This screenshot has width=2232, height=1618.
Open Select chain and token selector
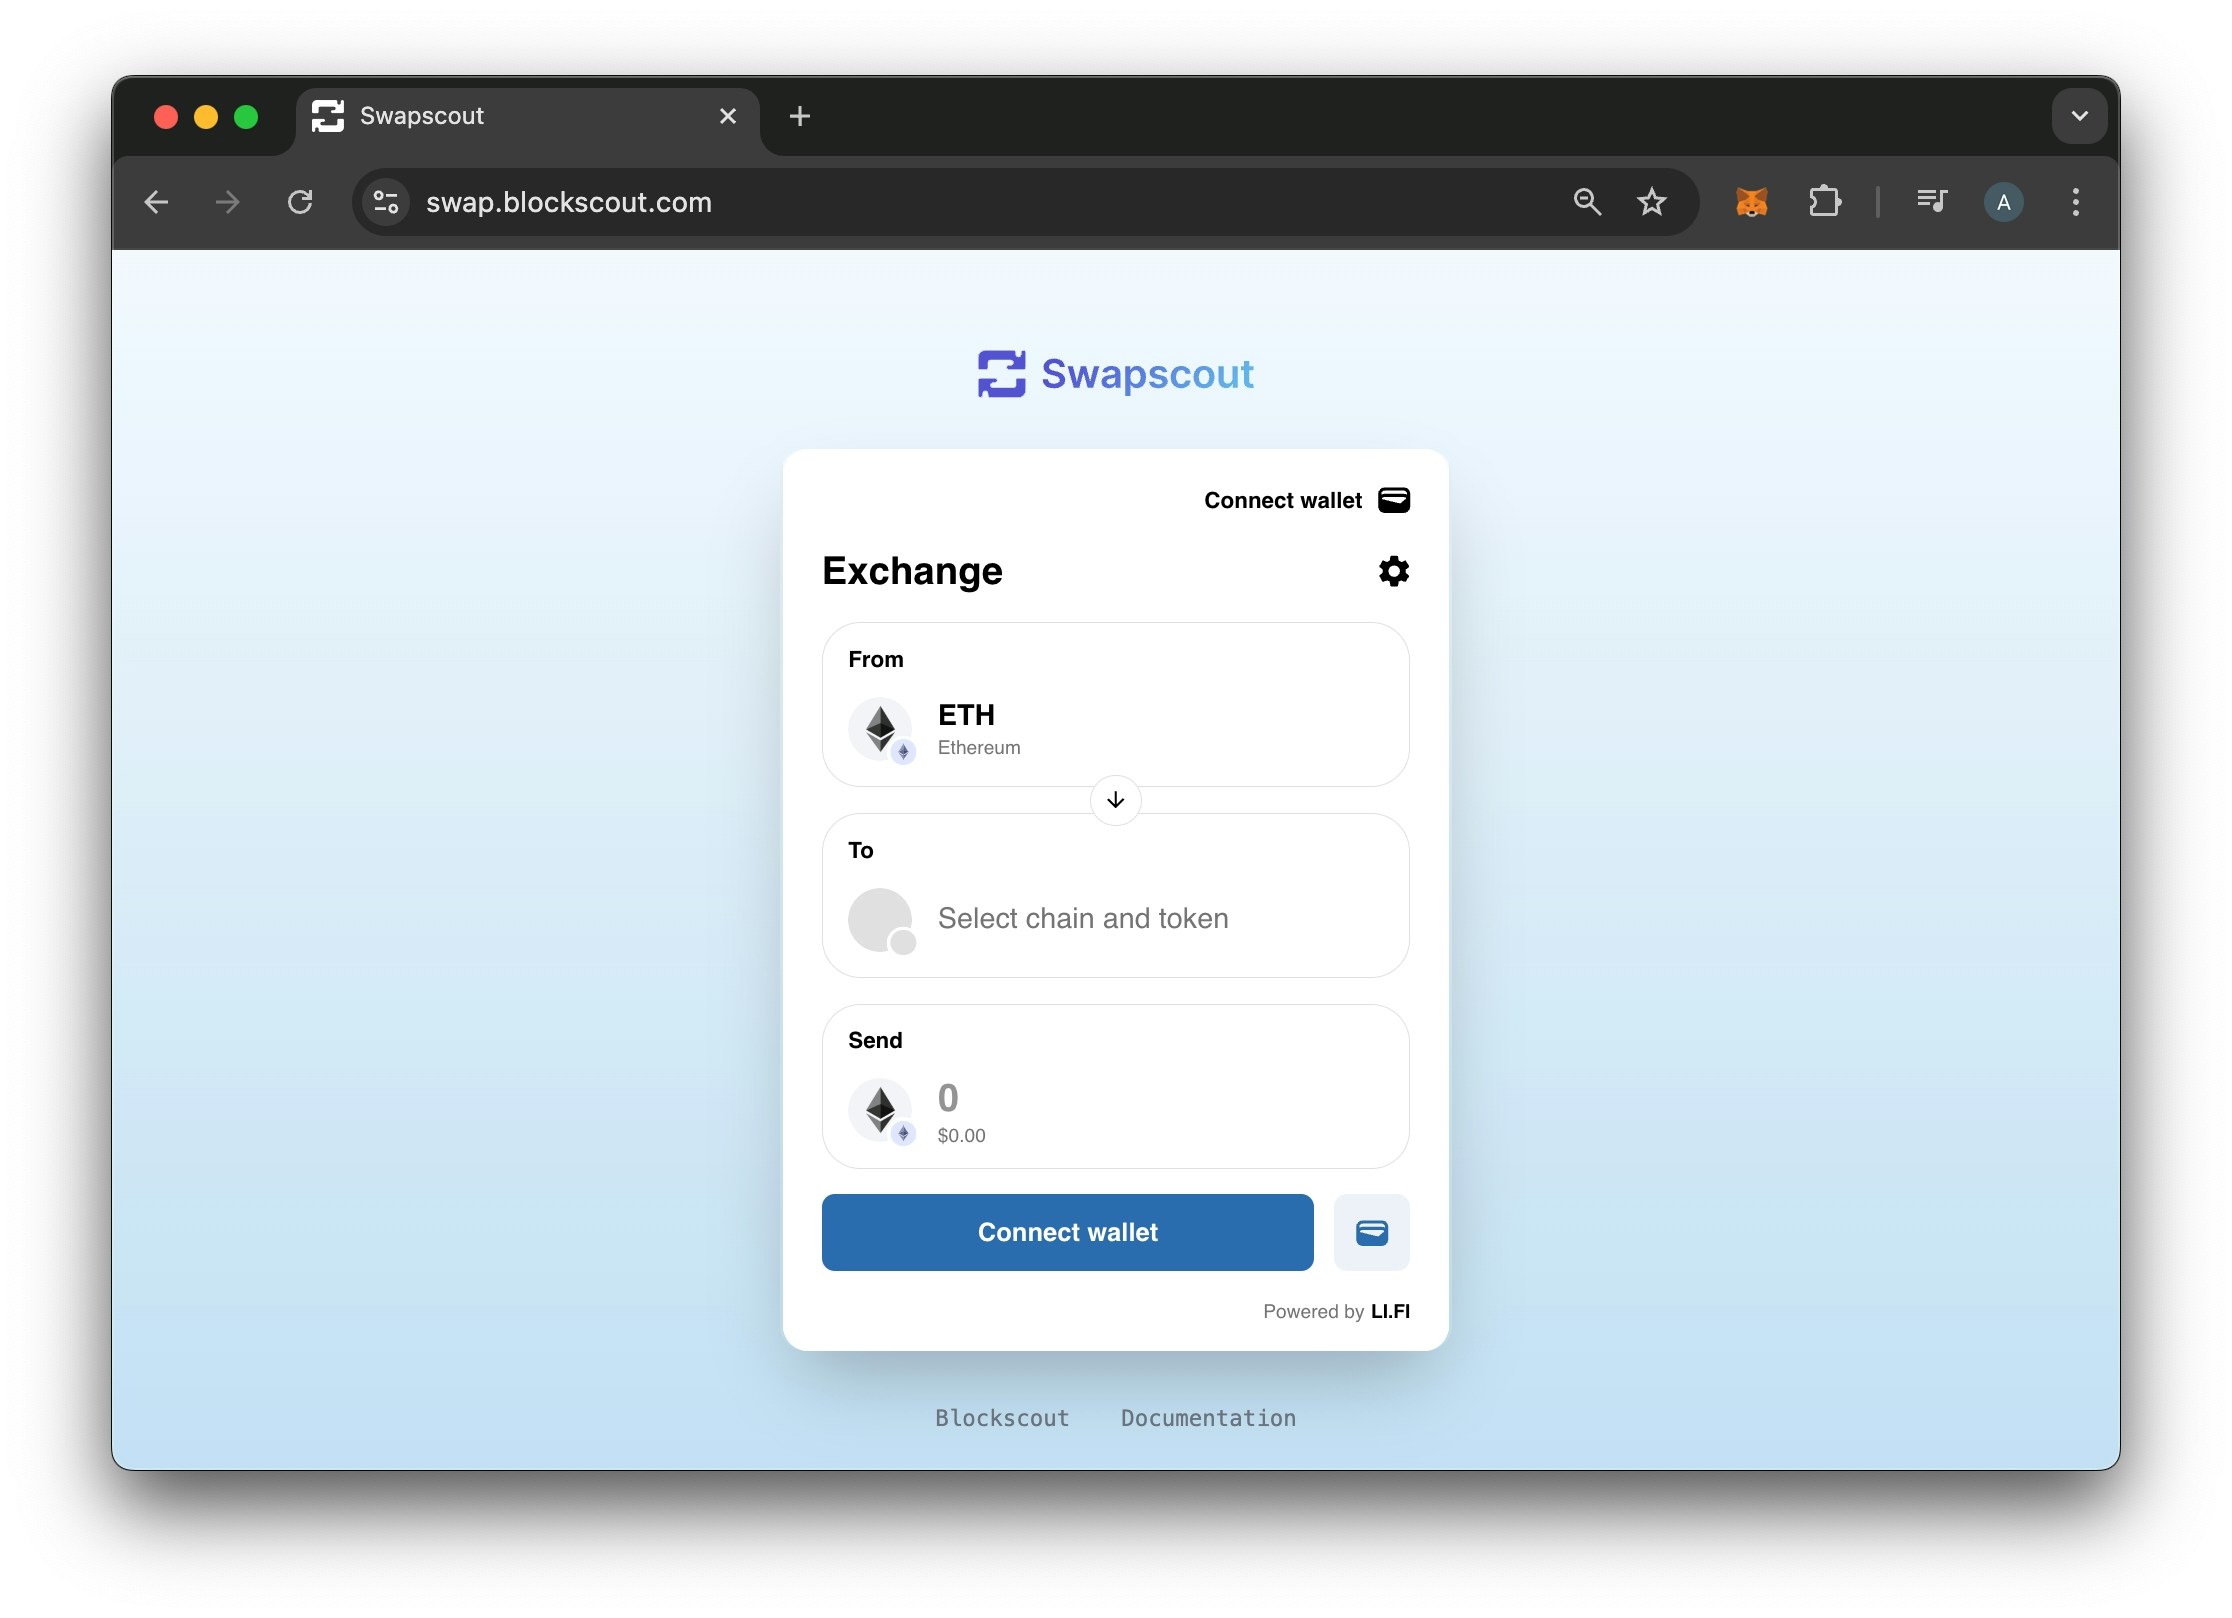1116,895
